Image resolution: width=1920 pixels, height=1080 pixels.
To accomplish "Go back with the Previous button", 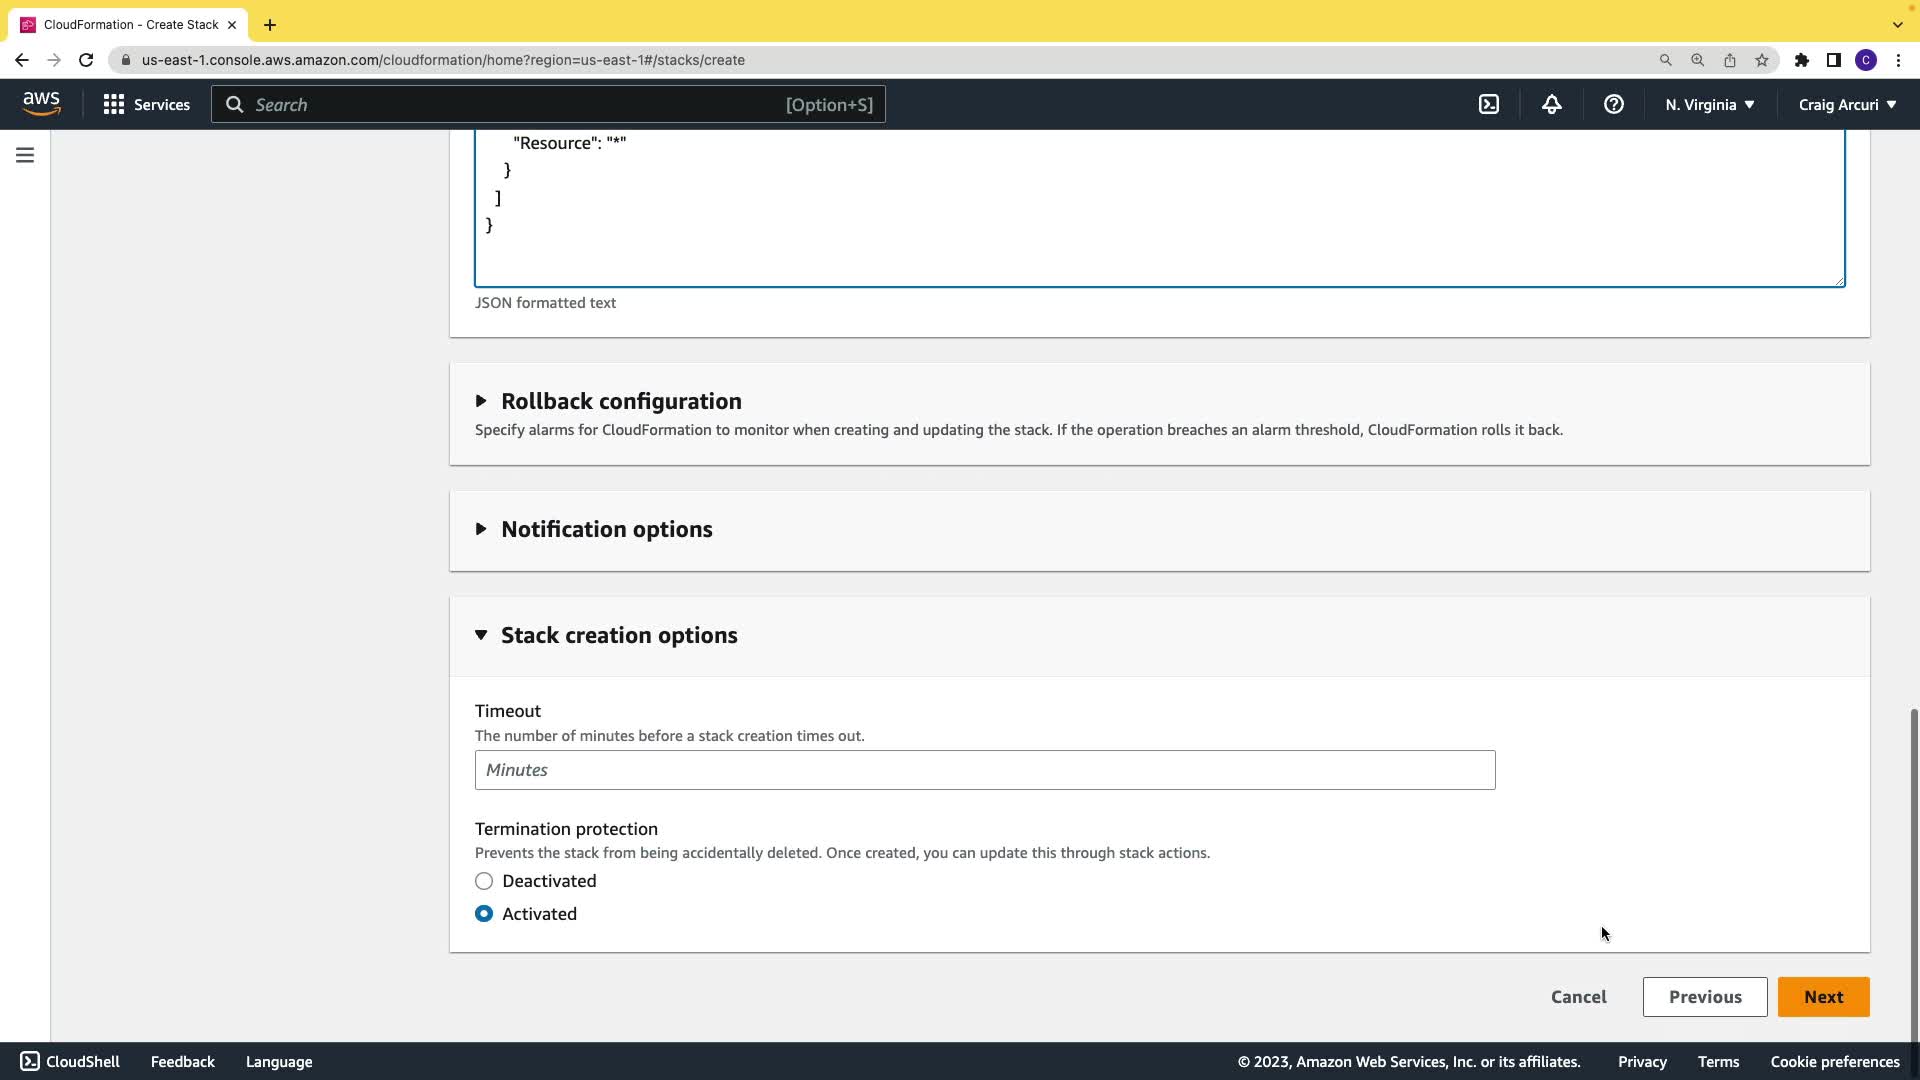I will (1704, 997).
